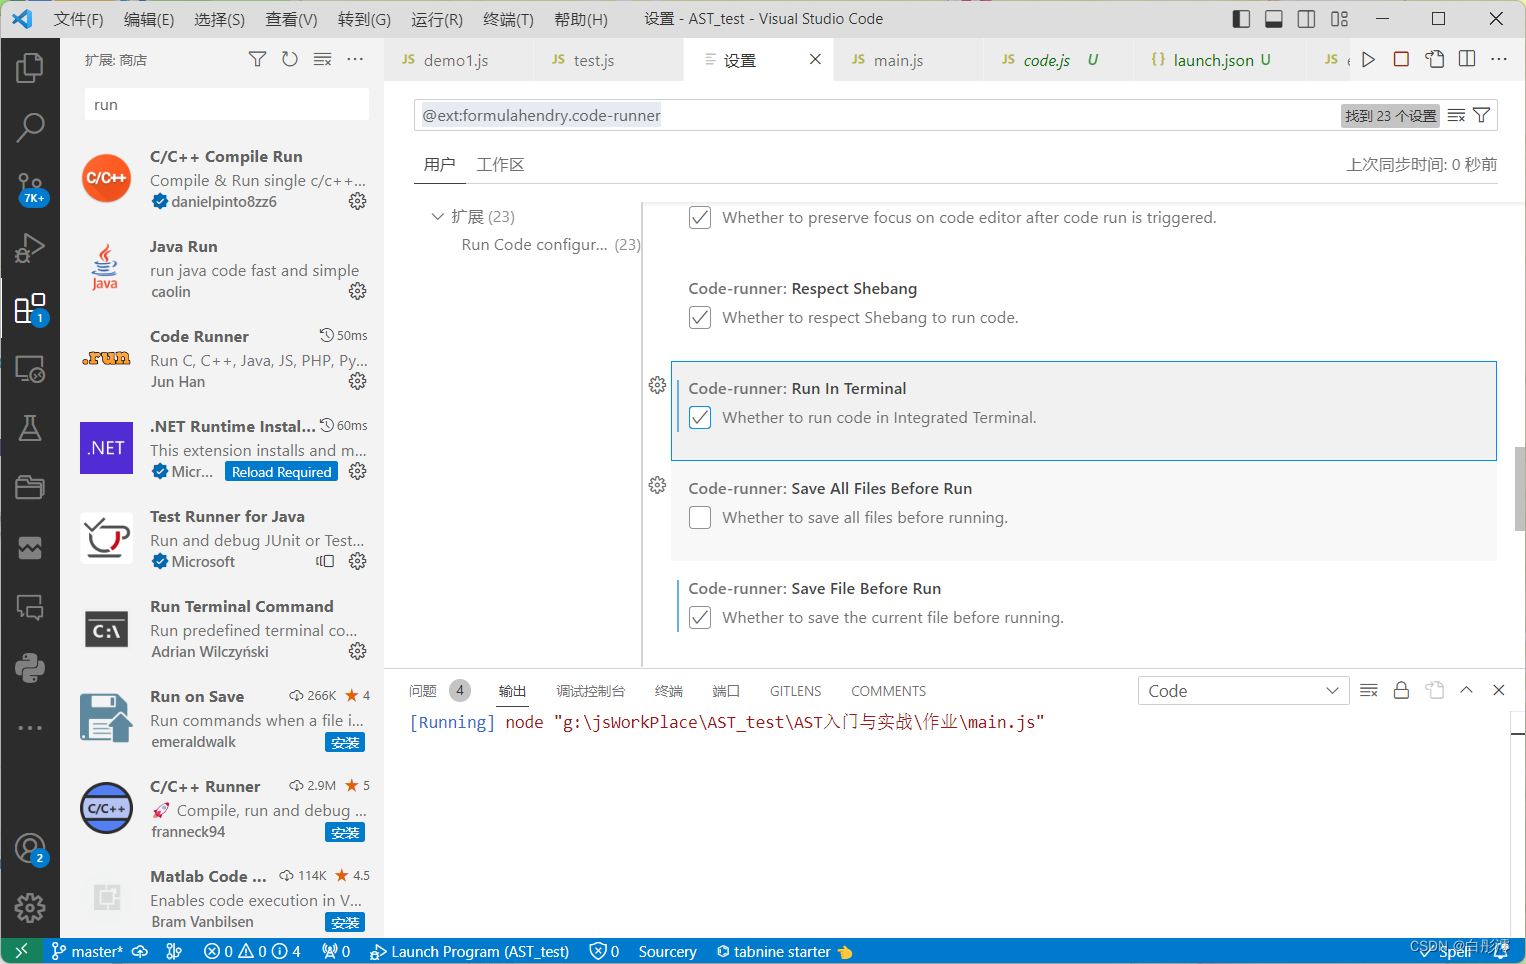1526x964 pixels.
Task: Open additional views ellipsis in activity bar
Action: (x=30, y=728)
